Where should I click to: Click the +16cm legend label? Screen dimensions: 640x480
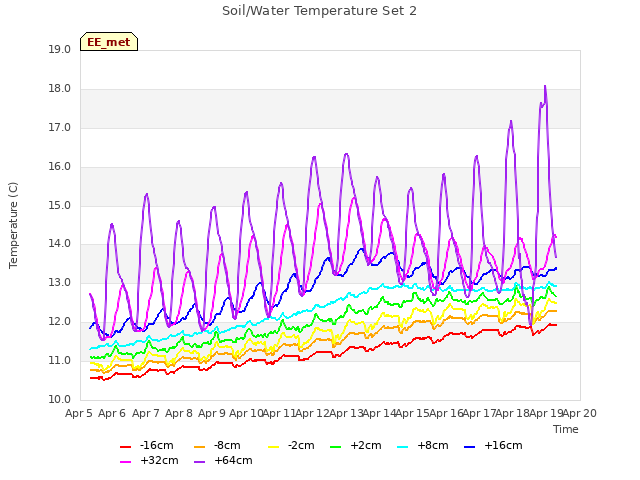(x=503, y=445)
